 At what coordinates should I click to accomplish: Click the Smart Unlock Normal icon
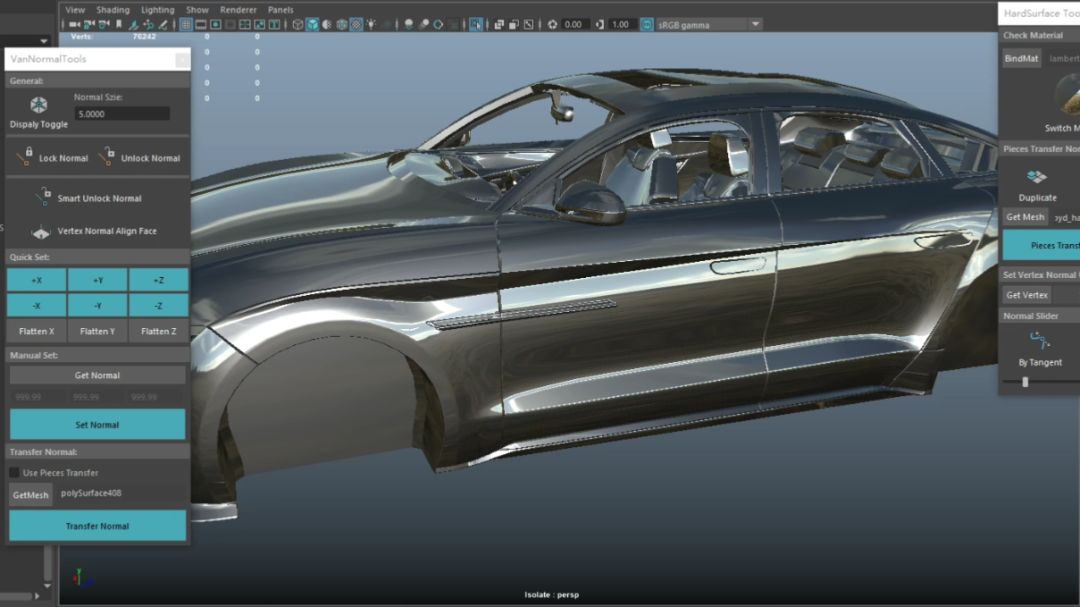[x=43, y=196]
